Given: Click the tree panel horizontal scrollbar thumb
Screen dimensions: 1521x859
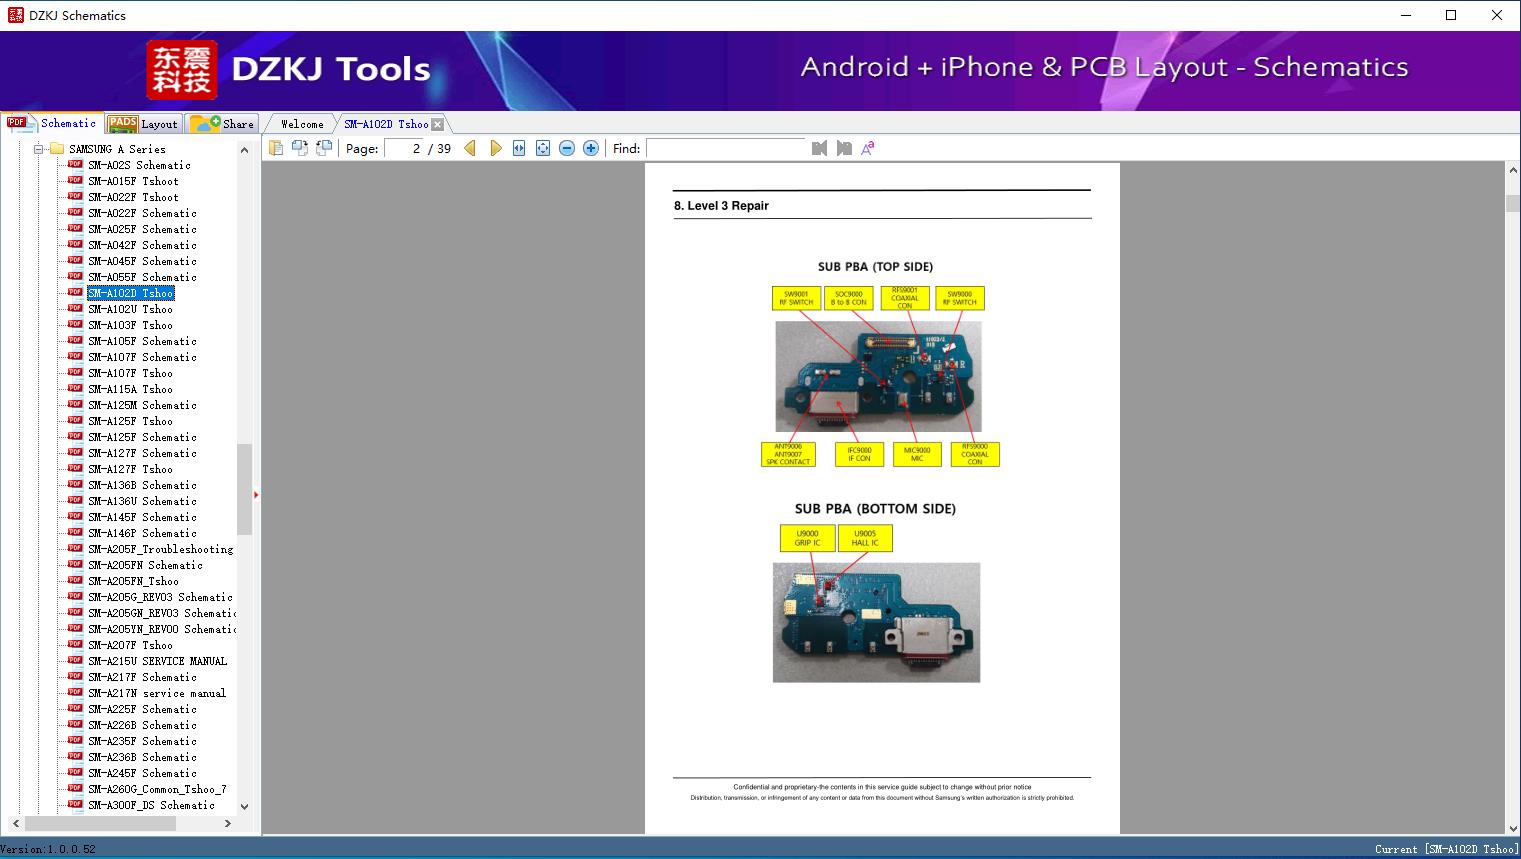Looking at the screenshot, I should (x=100, y=823).
